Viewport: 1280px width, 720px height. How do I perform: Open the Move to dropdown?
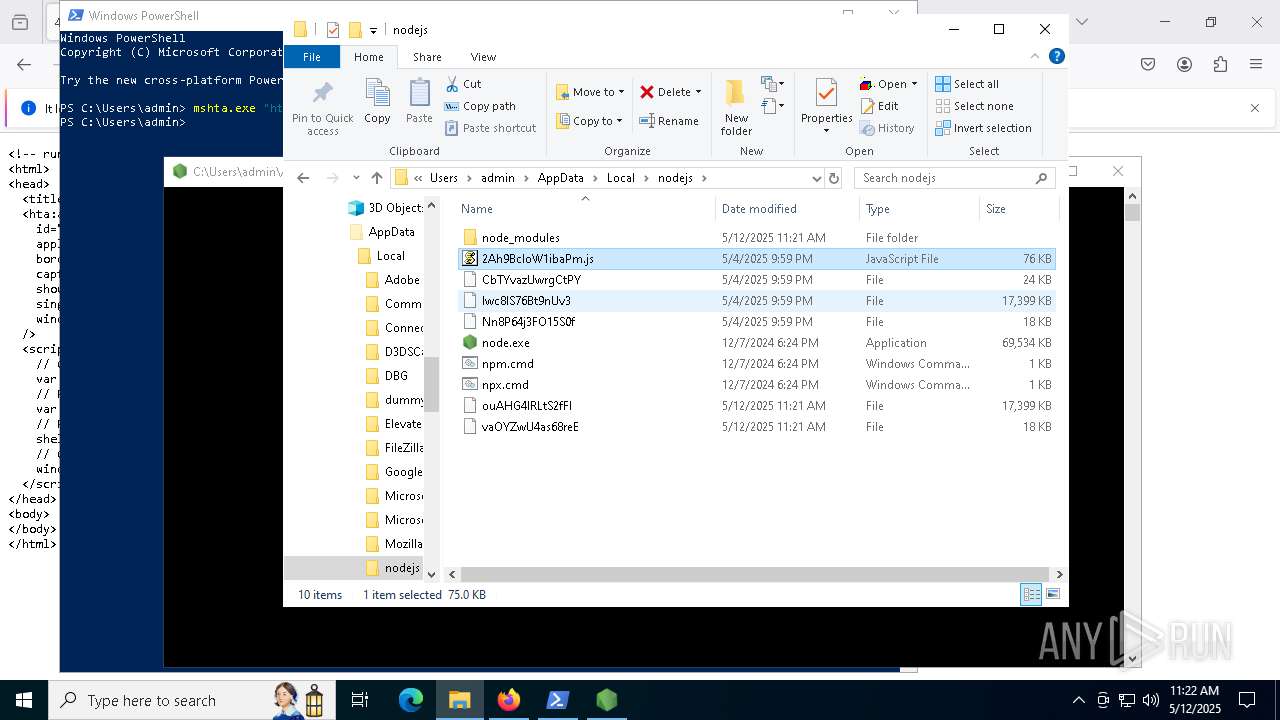[x=590, y=92]
